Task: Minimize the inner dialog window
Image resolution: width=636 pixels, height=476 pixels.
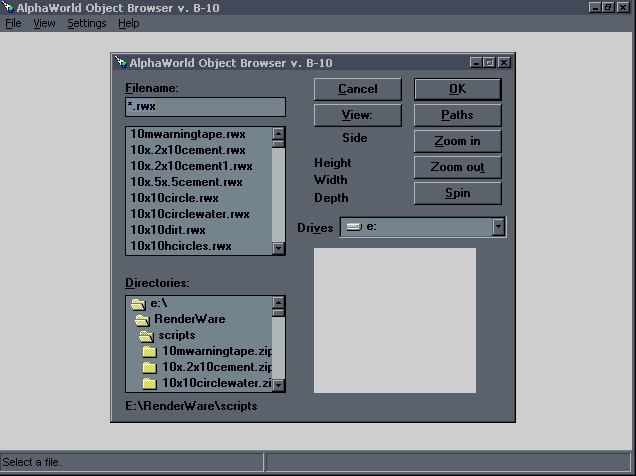Action: pyautogui.click(x=476, y=62)
